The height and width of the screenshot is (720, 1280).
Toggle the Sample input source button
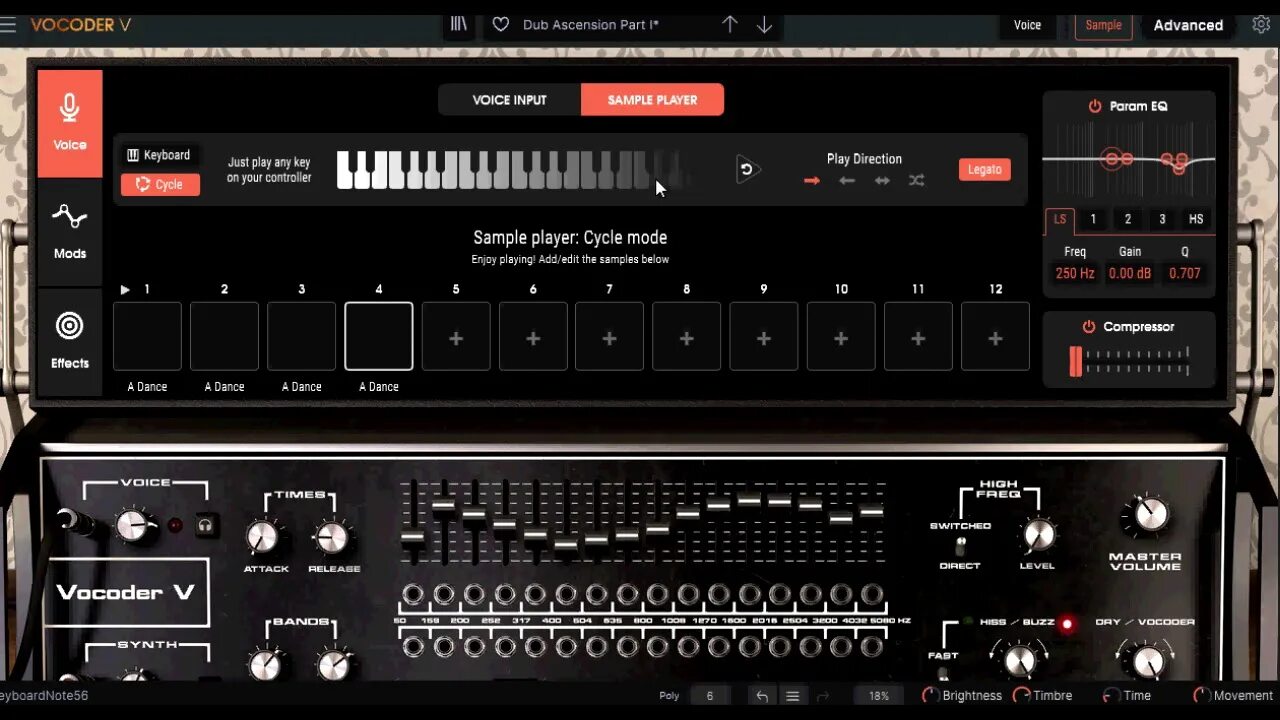point(1103,25)
